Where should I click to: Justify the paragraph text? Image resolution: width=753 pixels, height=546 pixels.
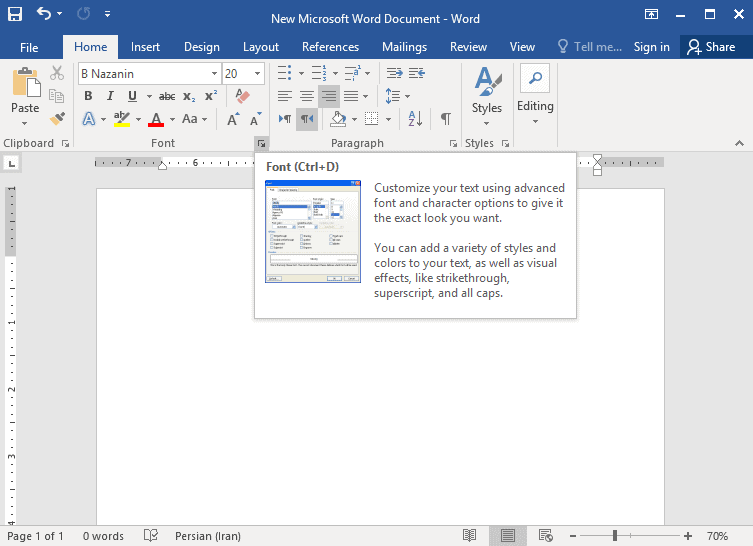click(351, 96)
